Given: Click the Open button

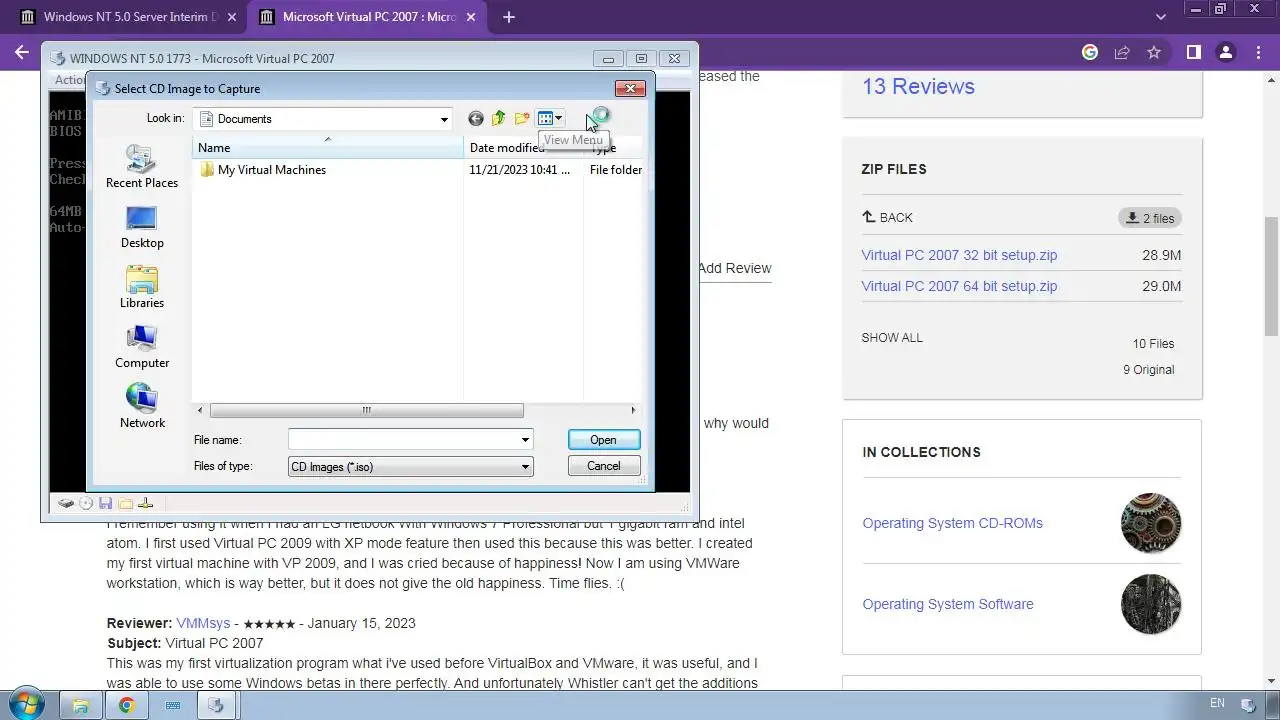Looking at the screenshot, I should 603,440.
